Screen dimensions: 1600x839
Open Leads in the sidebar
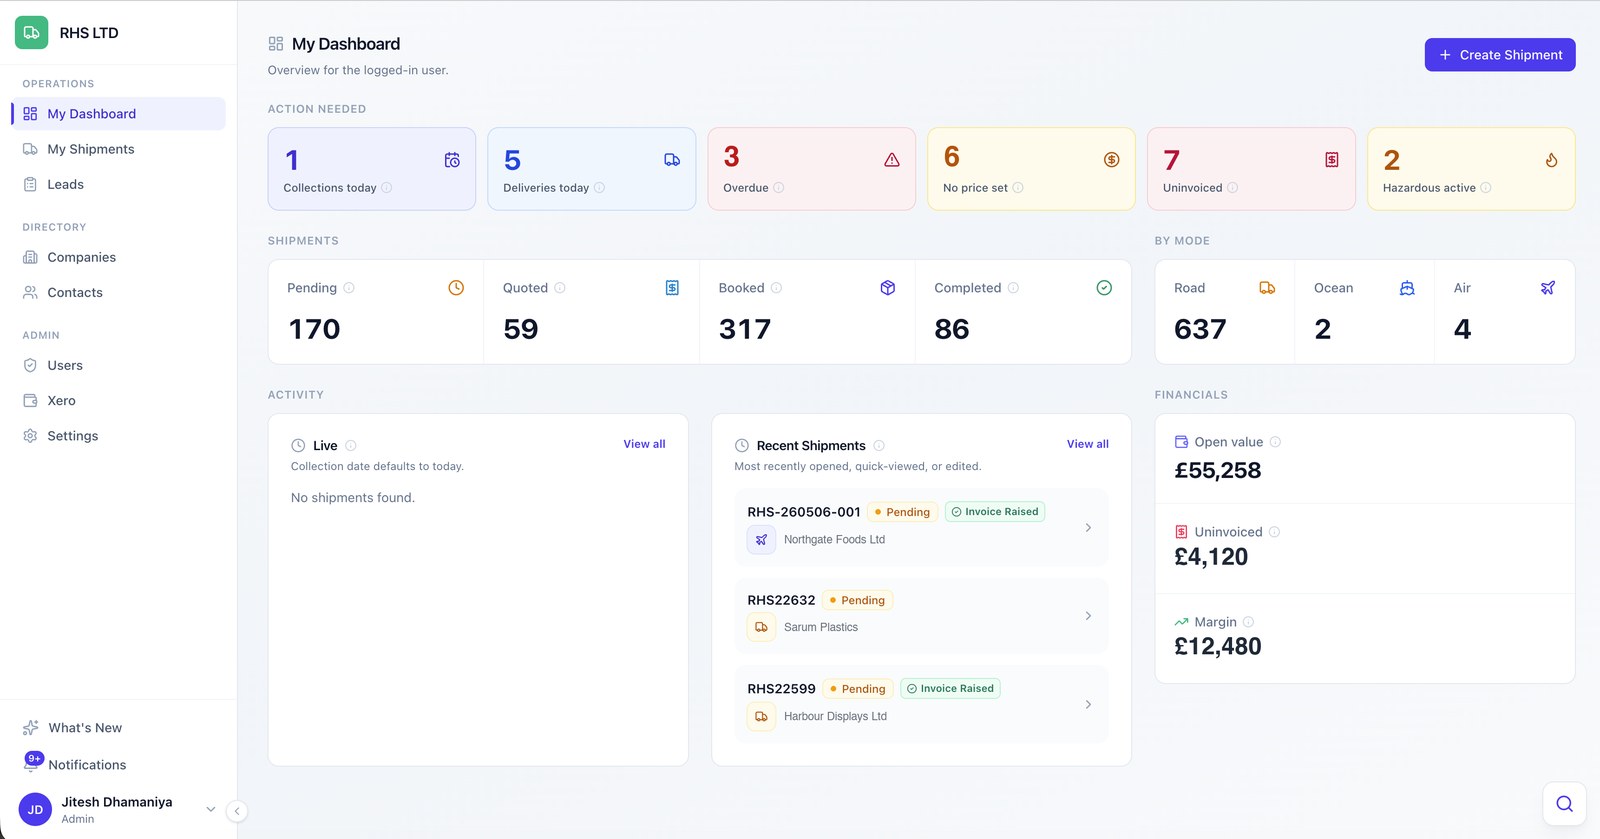click(118, 184)
